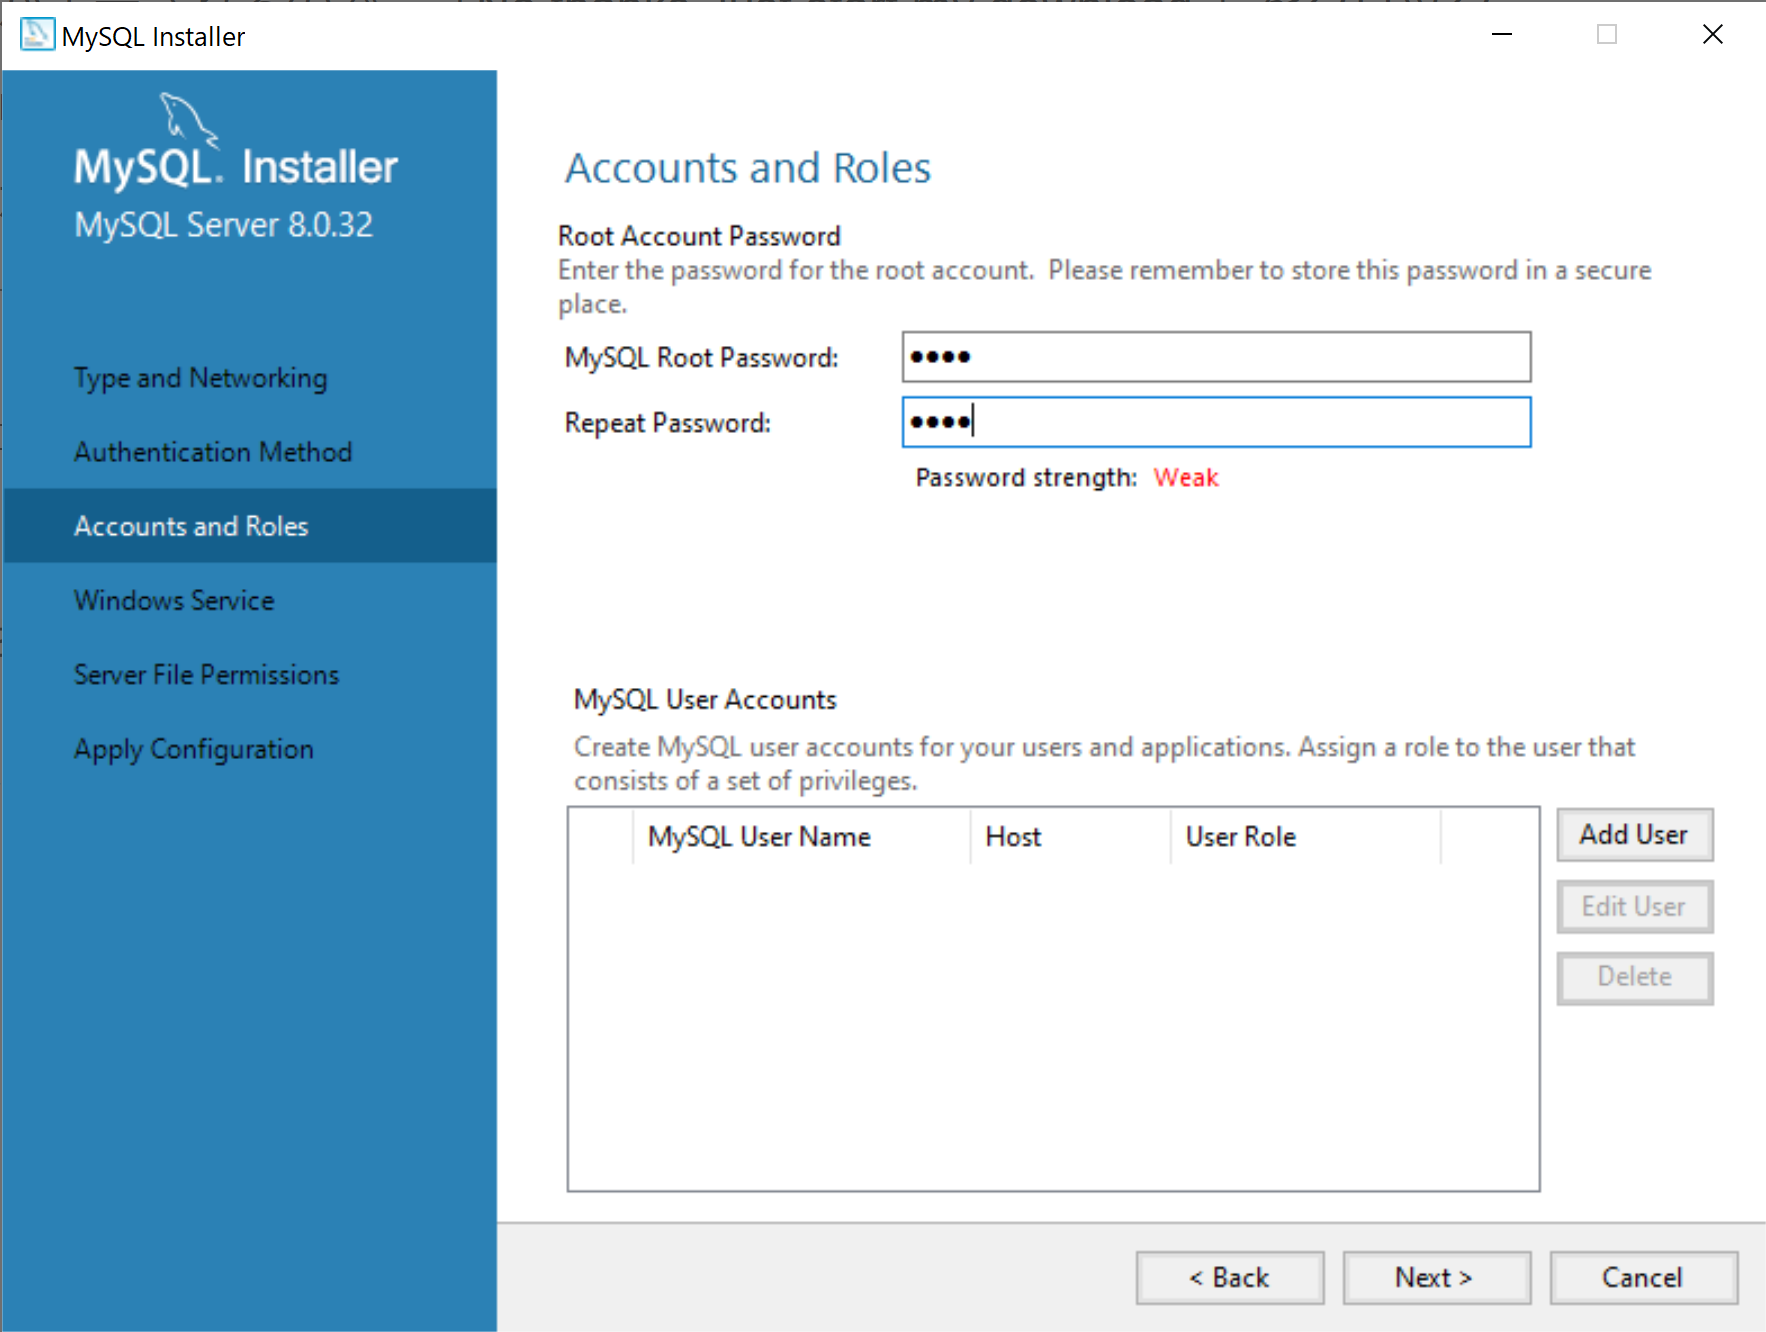Viewport: 1766px width, 1332px height.
Task: Click the Next button to continue
Action: (x=1436, y=1277)
